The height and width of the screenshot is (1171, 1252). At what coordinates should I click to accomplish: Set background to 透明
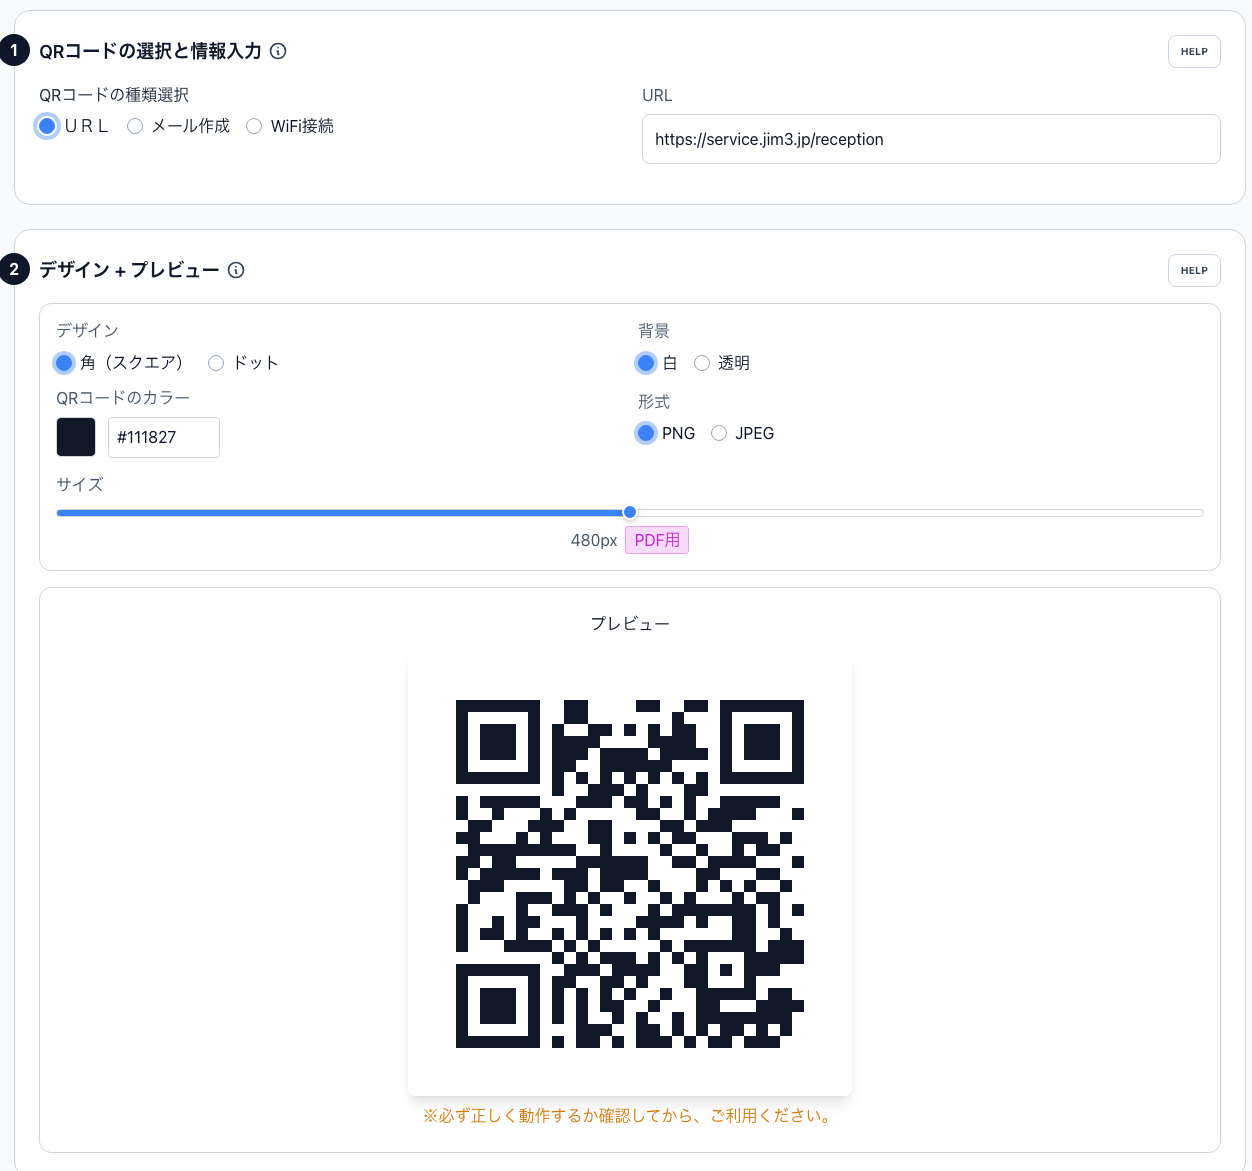702,363
